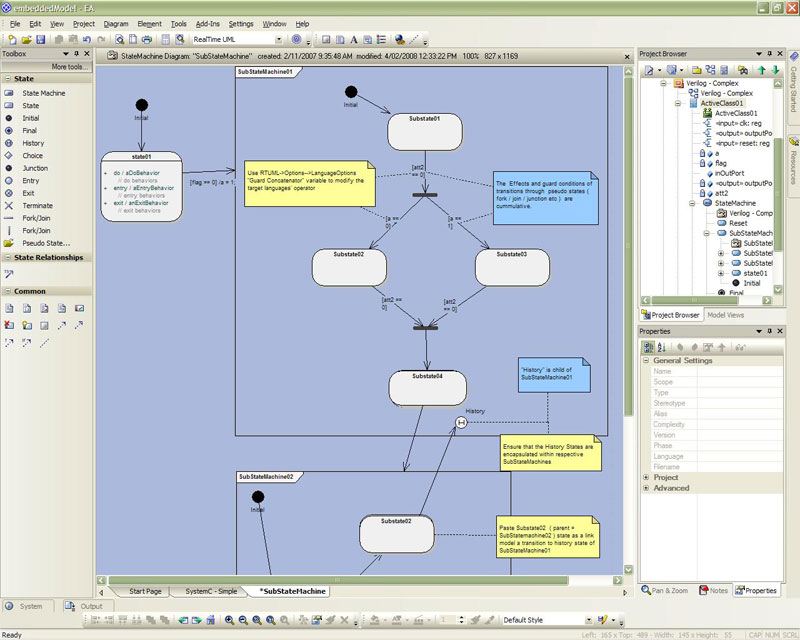Open the Notes panel tab

[x=714, y=590]
